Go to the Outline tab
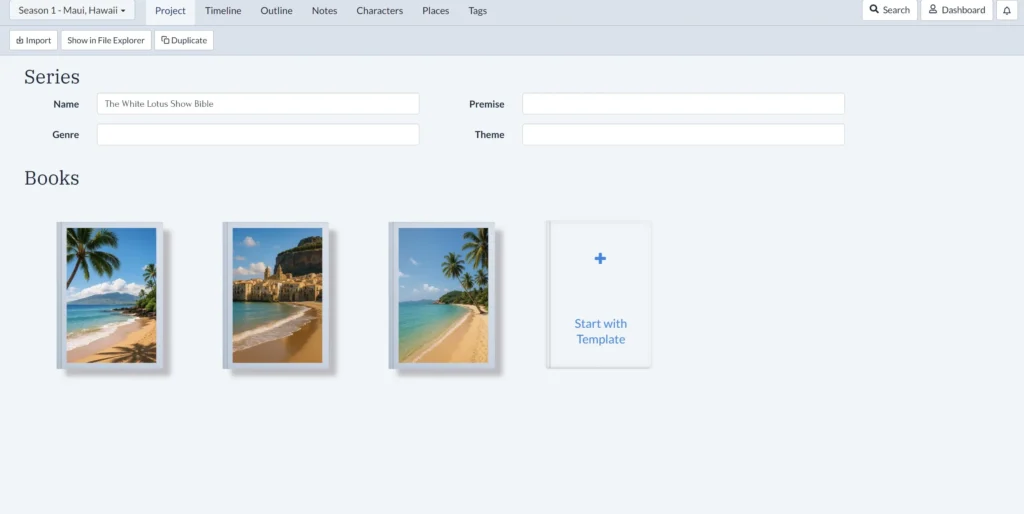The height and width of the screenshot is (514, 1024). click(276, 11)
